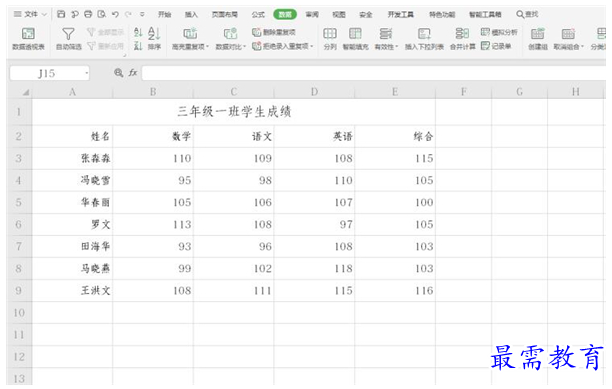Switch to the 开始 (Home) tab
Screen dimensions: 612x389
164,14
